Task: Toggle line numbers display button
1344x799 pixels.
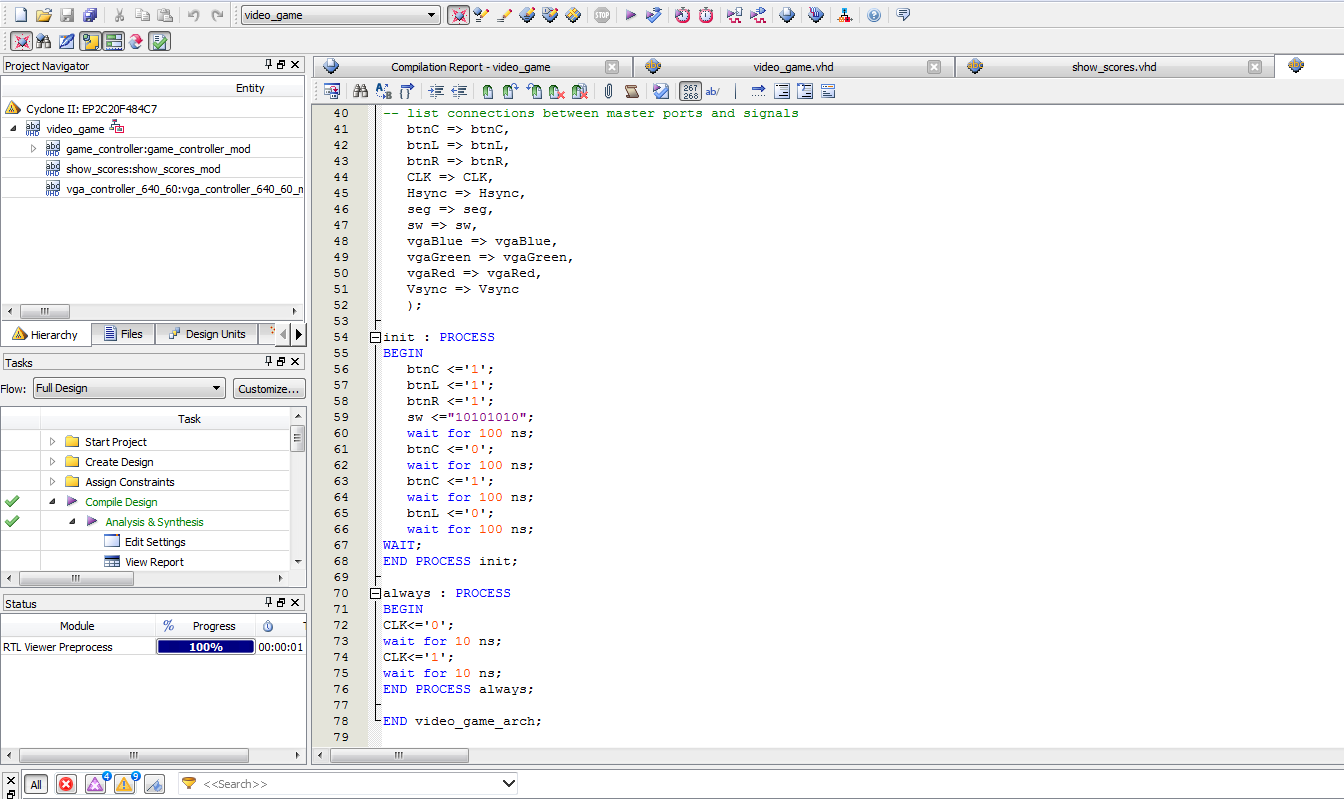Action: click(x=690, y=92)
